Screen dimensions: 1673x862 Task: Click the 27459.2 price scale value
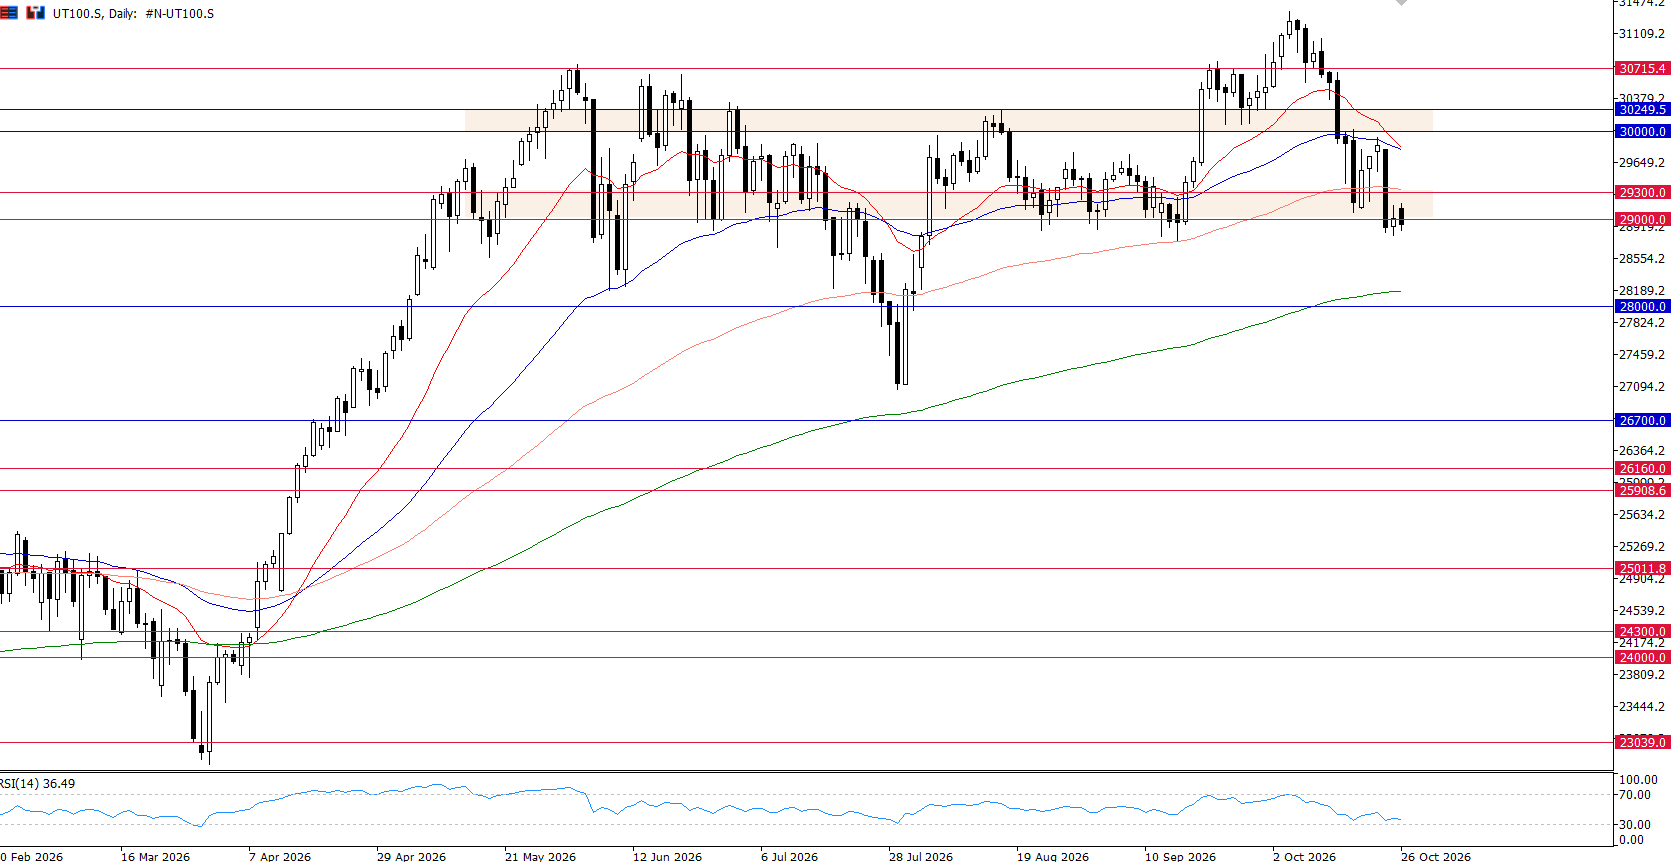coord(1642,355)
